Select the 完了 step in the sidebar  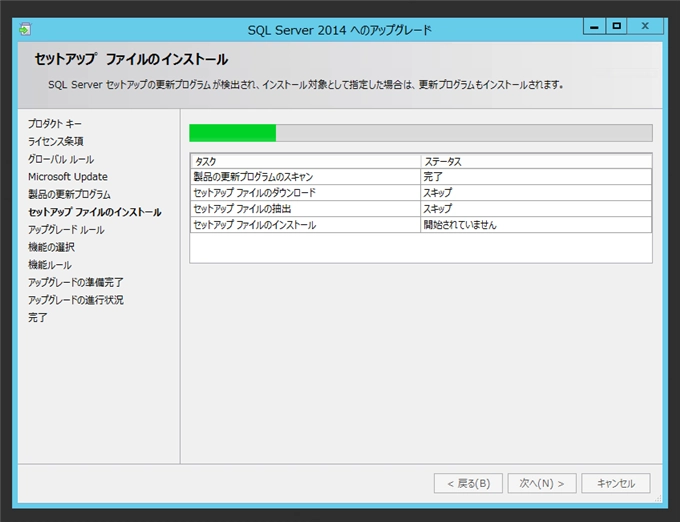coord(38,317)
